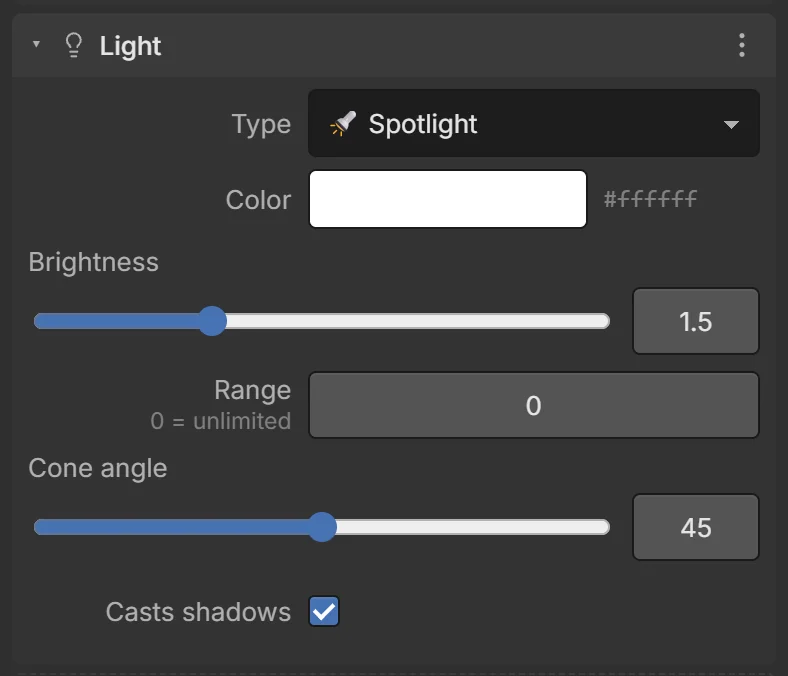Uncheck the Casts shadows checkbox
The height and width of the screenshot is (676, 788).
[324, 611]
